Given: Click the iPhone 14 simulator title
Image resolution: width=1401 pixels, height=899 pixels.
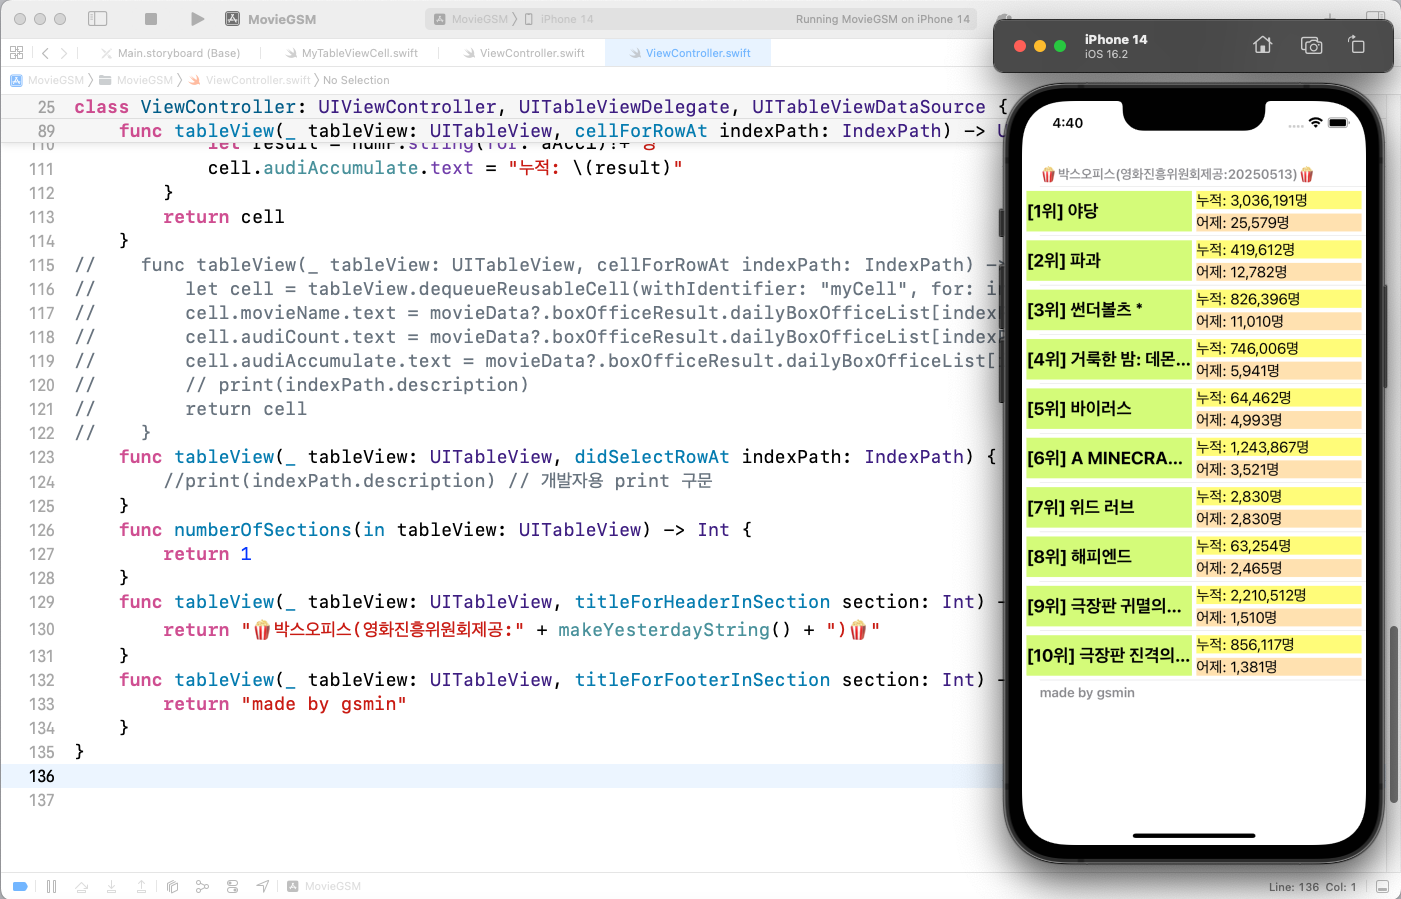Looking at the screenshot, I should [1116, 40].
